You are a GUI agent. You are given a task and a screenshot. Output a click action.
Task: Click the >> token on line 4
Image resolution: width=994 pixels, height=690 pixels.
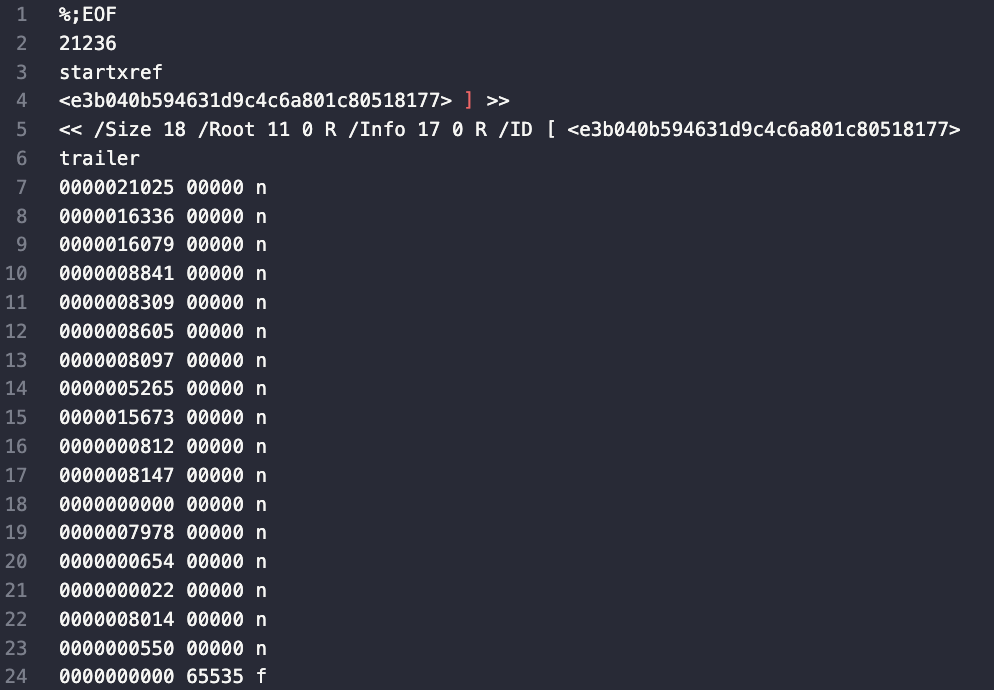tap(498, 101)
